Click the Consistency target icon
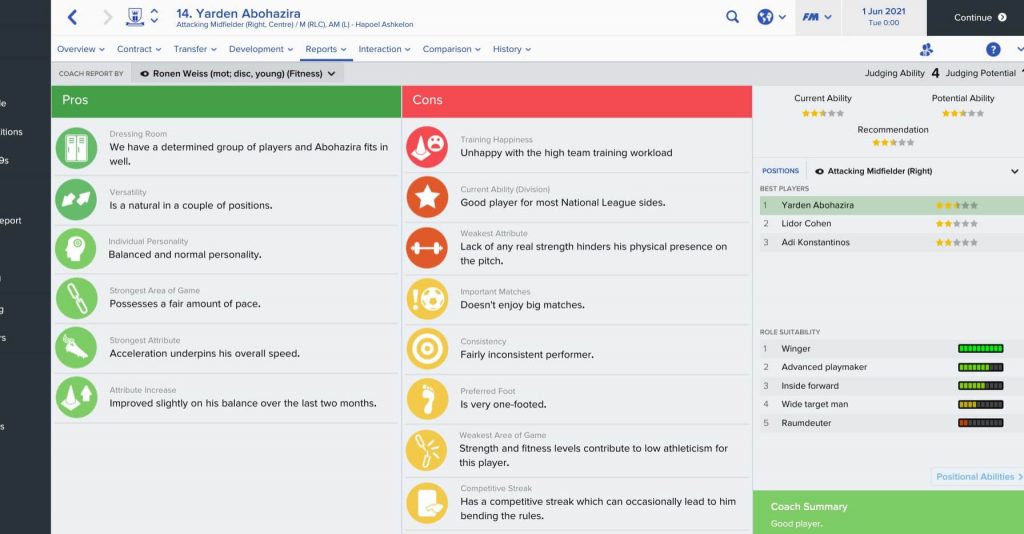Image resolution: width=1024 pixels, height=534 pixels. (427, 349)
